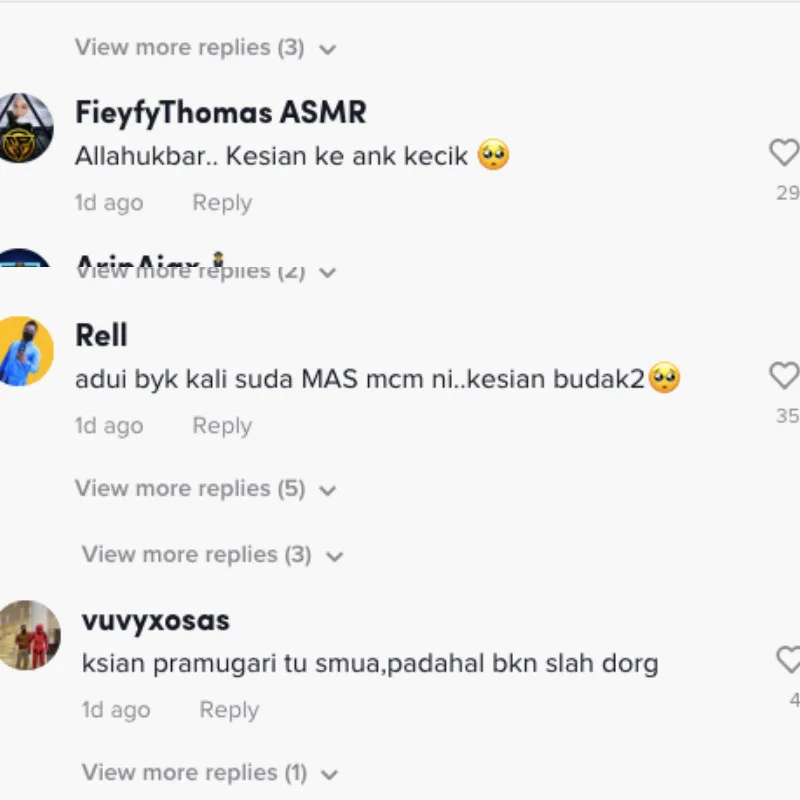Like FieyfyThomas ASMR's comment with heart icon

785,153
